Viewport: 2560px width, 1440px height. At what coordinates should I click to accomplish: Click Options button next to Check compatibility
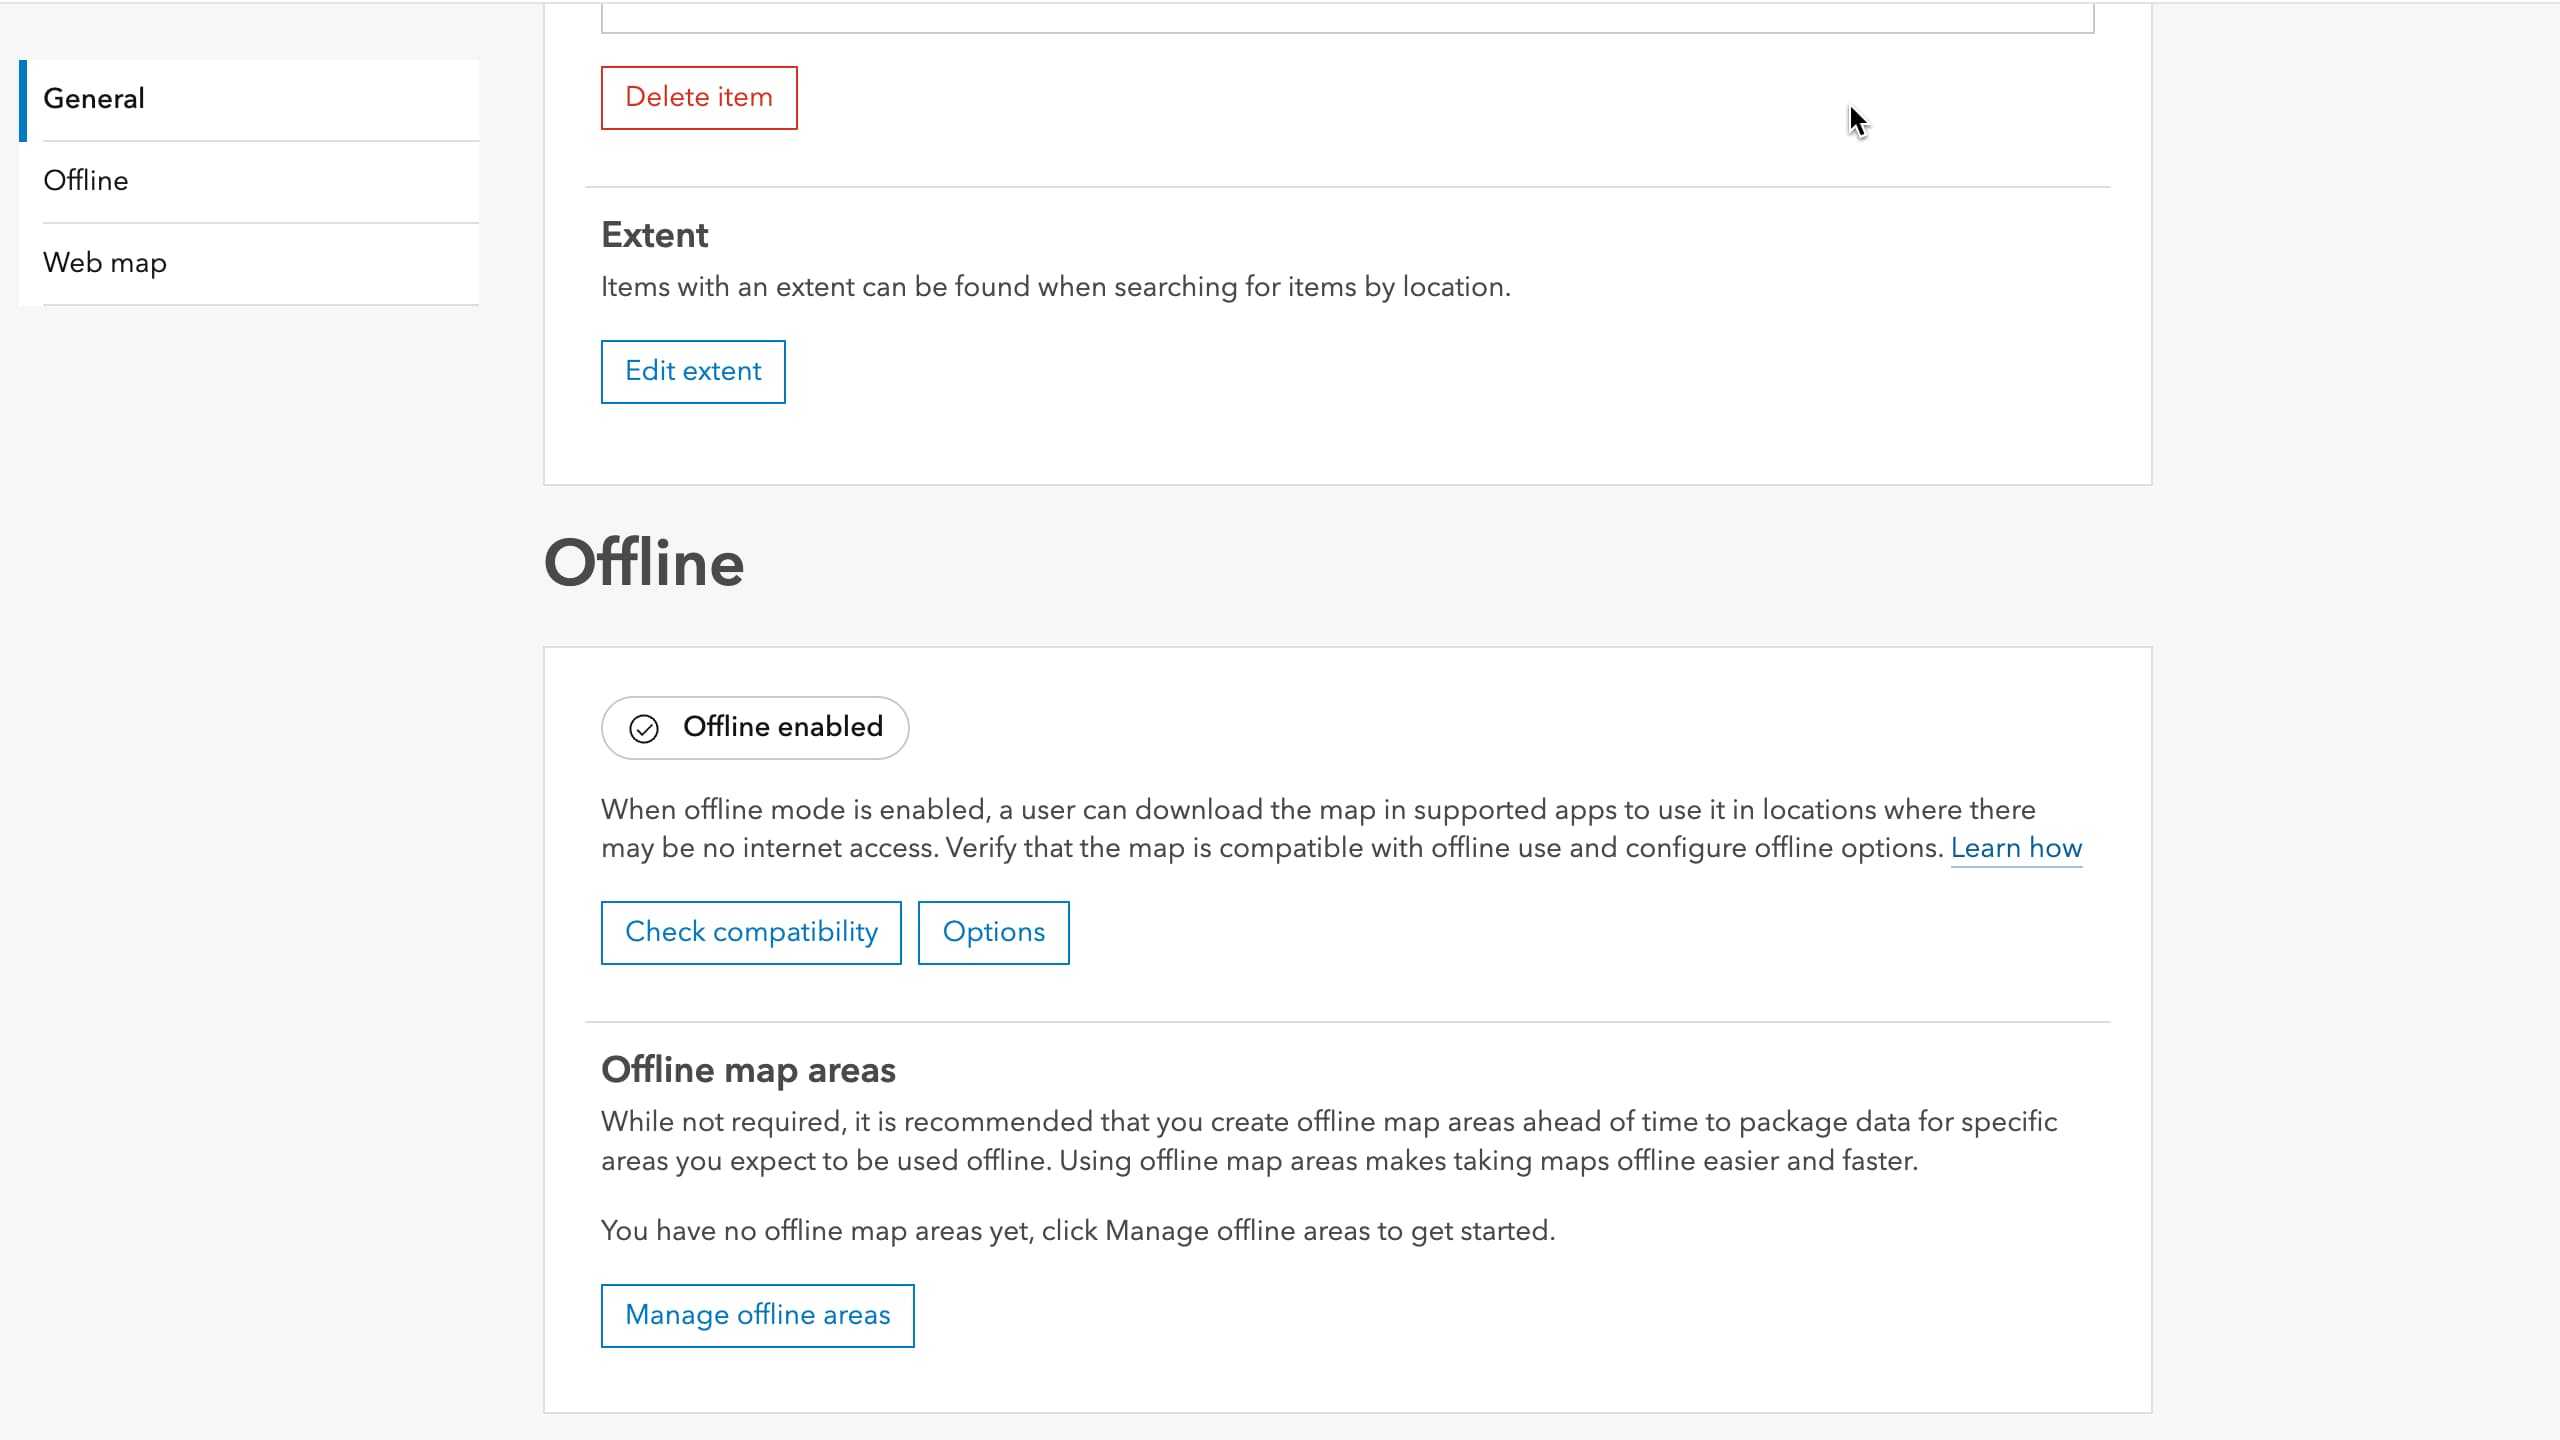coord(993,931)
